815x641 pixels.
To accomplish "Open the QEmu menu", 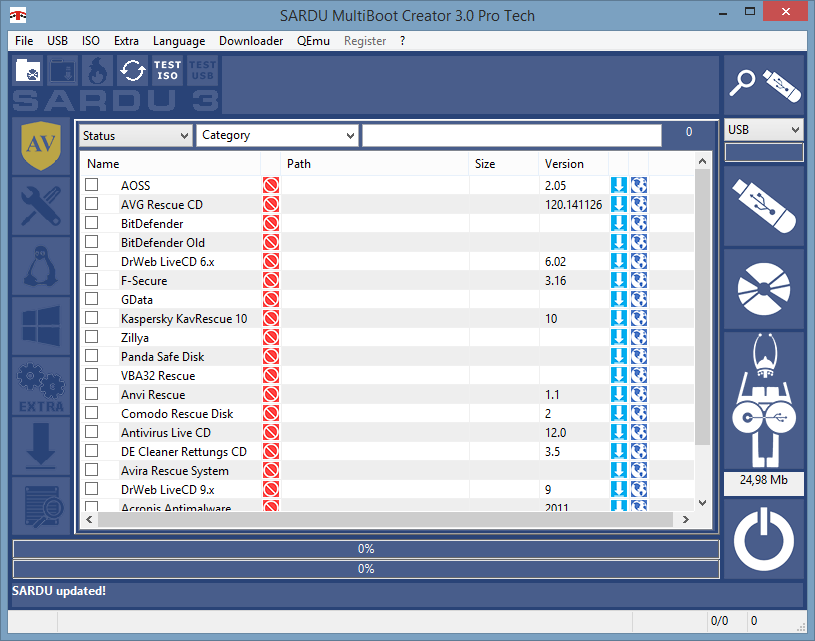I will [313, 41].
